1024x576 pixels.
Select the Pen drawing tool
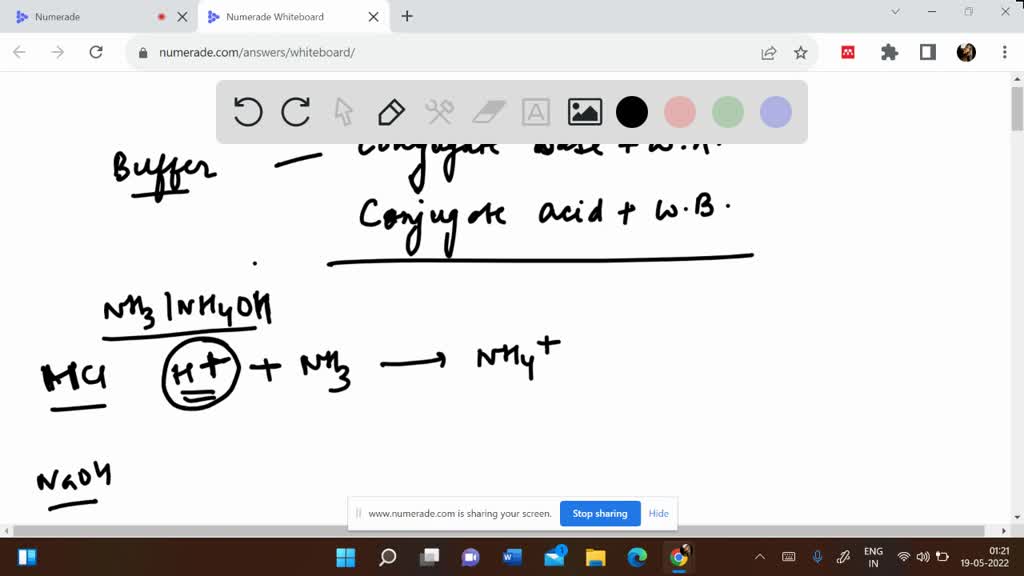pos(391,112)
